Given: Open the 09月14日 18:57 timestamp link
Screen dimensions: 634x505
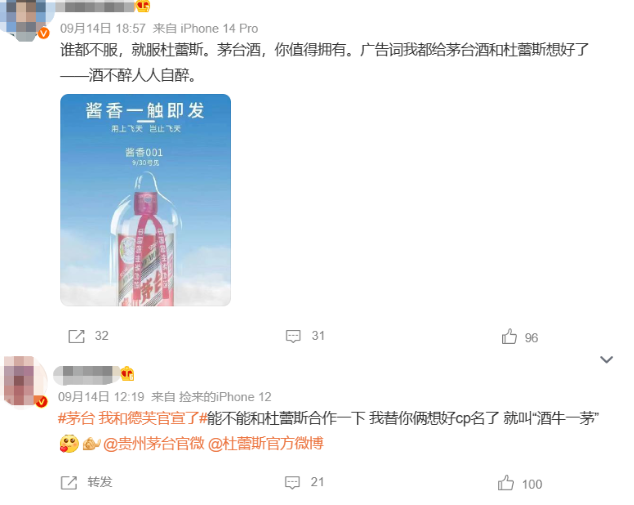Looking at the screenshot, I should (x=103, y=28).
